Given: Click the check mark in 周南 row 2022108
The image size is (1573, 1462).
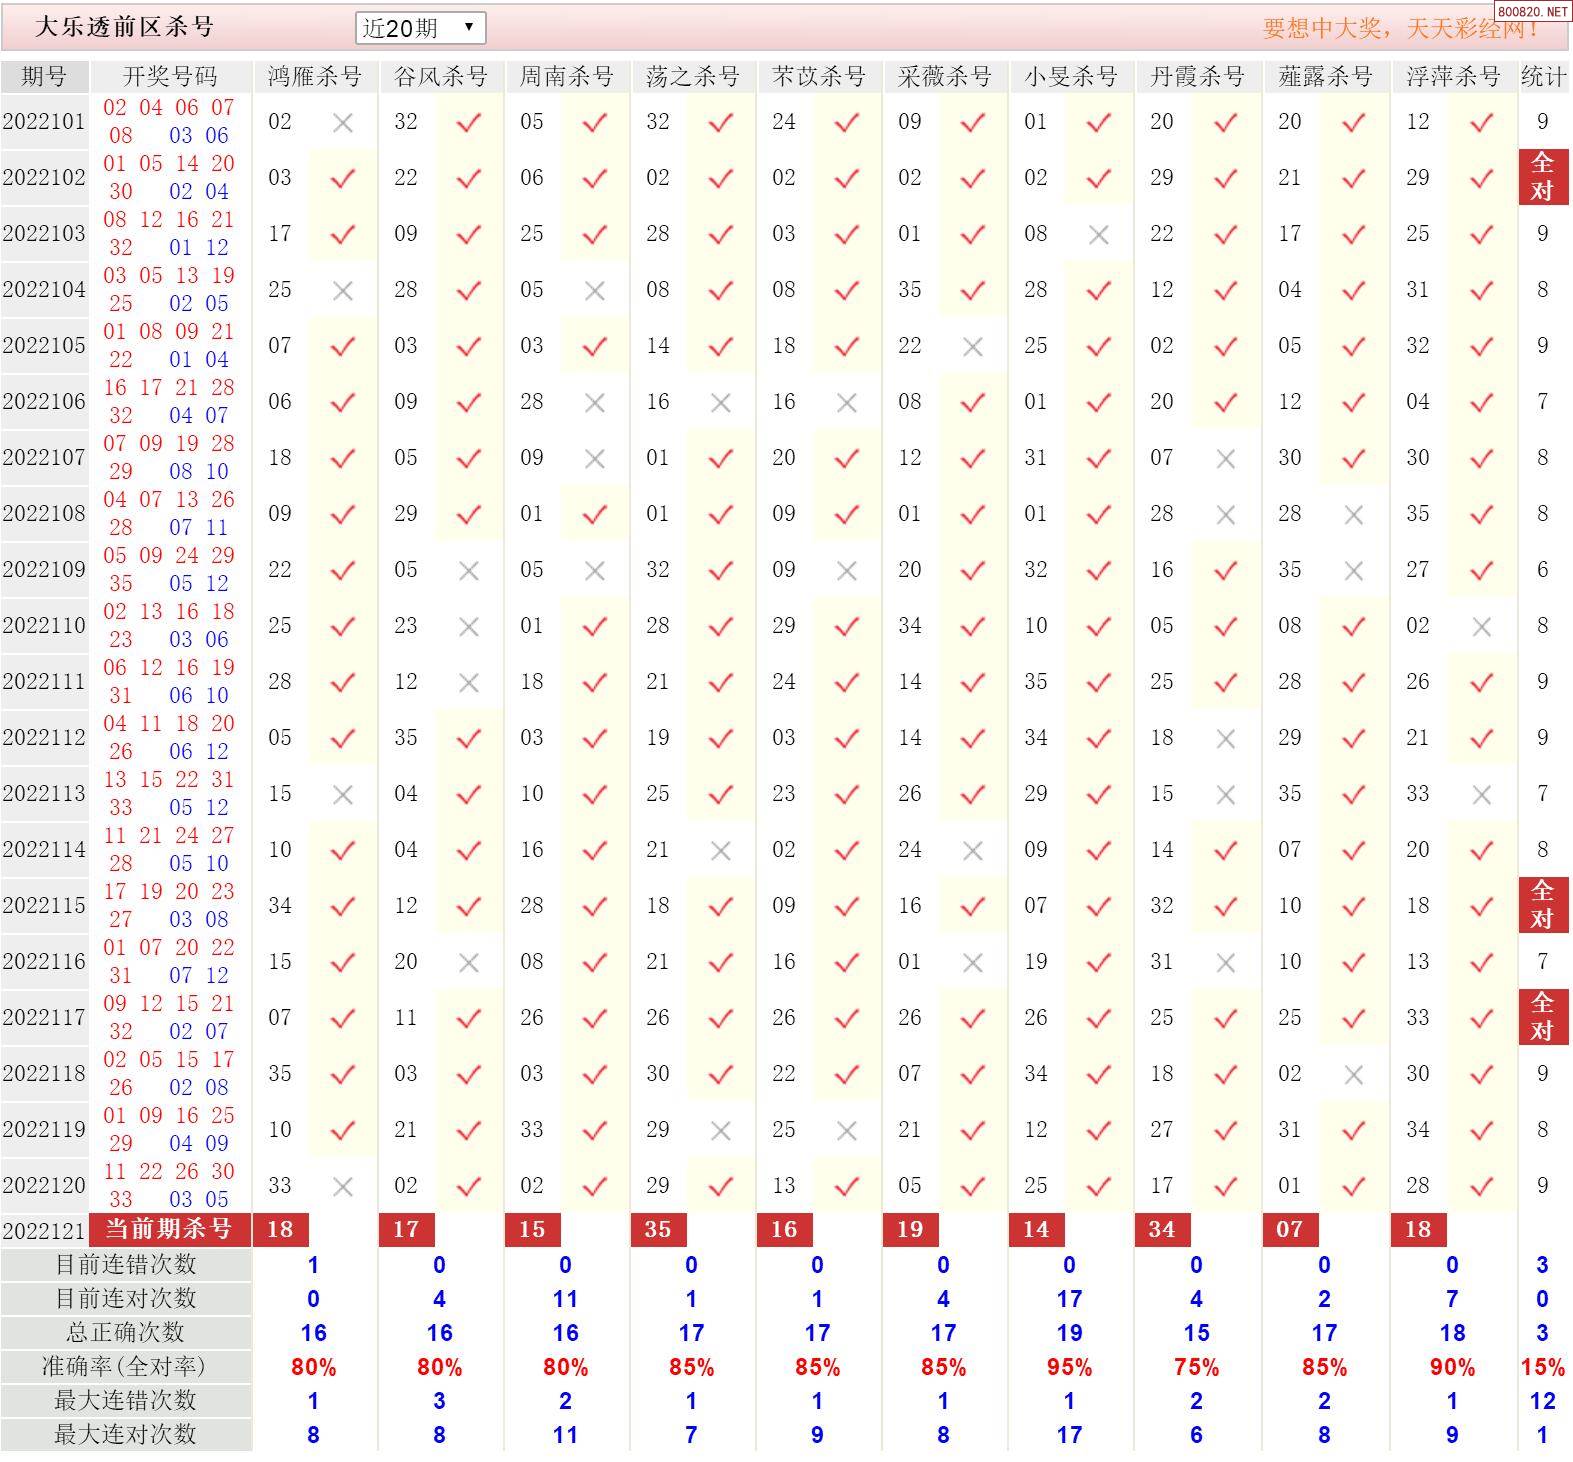Looking at the screenshot, I should tap(594, 514).
